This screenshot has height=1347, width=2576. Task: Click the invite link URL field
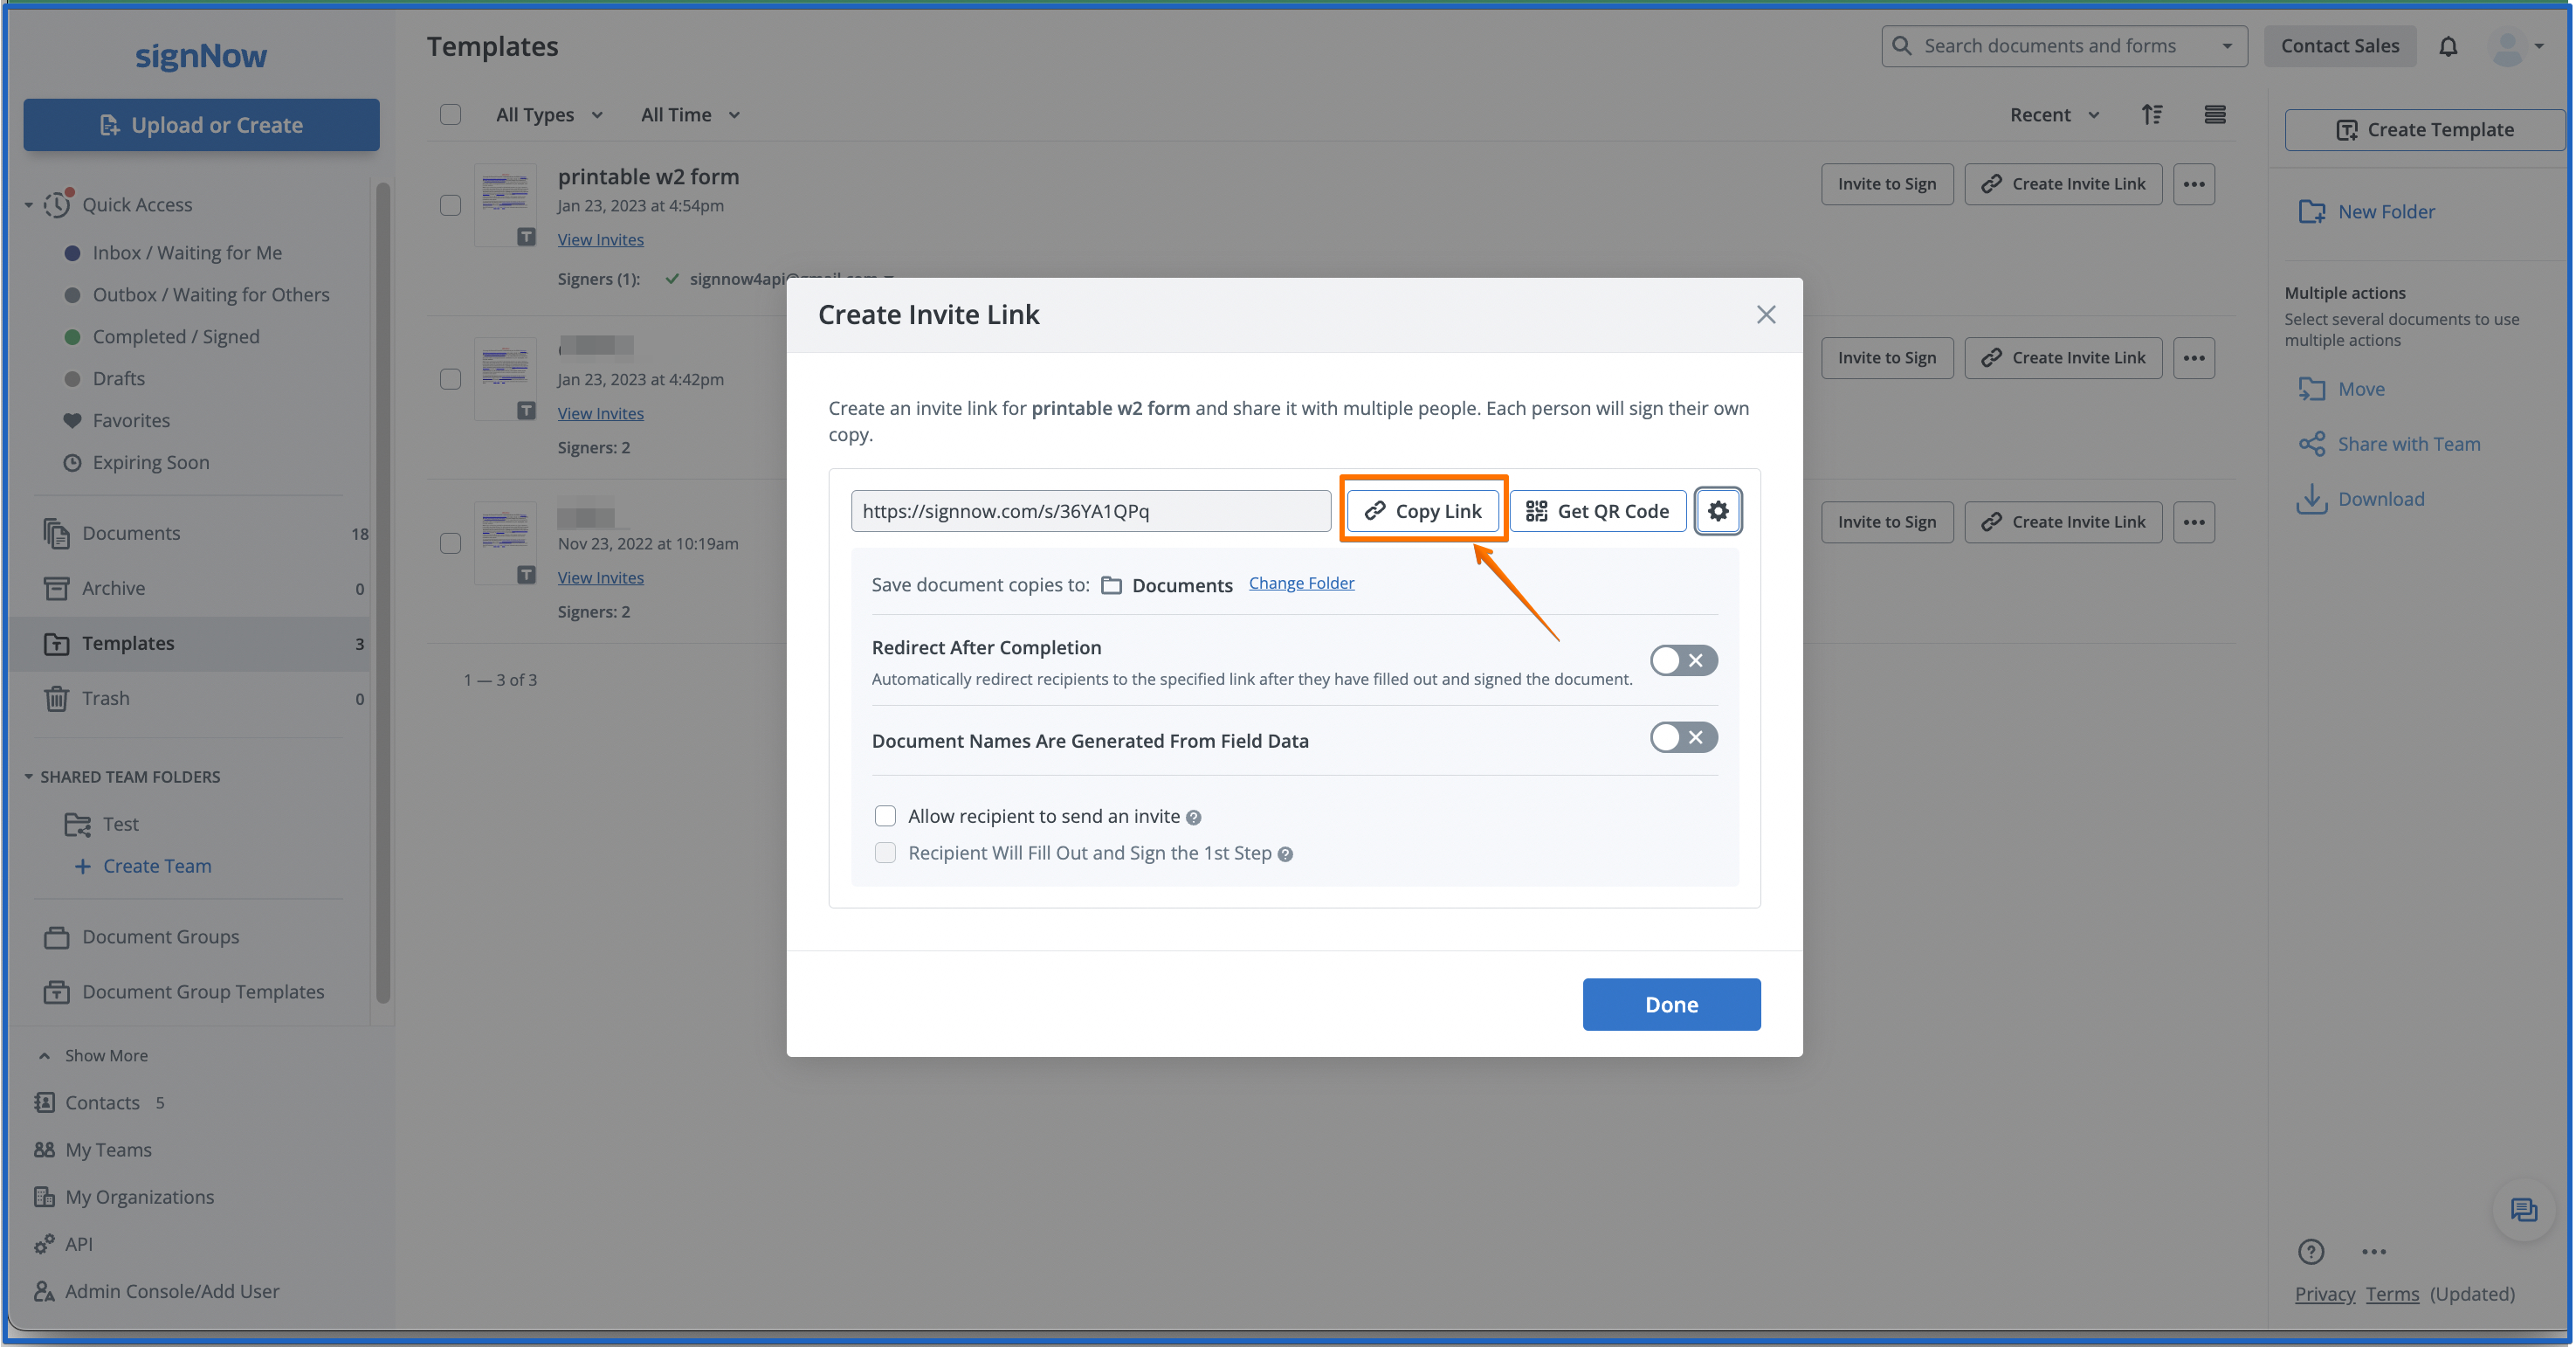click(x=1090, y=511)
